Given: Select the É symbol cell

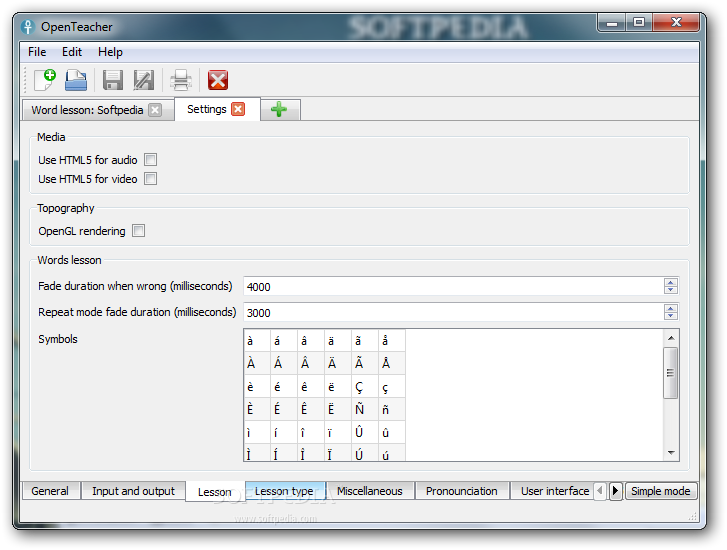Looking at the screenshot, I should tap(284, 409).
